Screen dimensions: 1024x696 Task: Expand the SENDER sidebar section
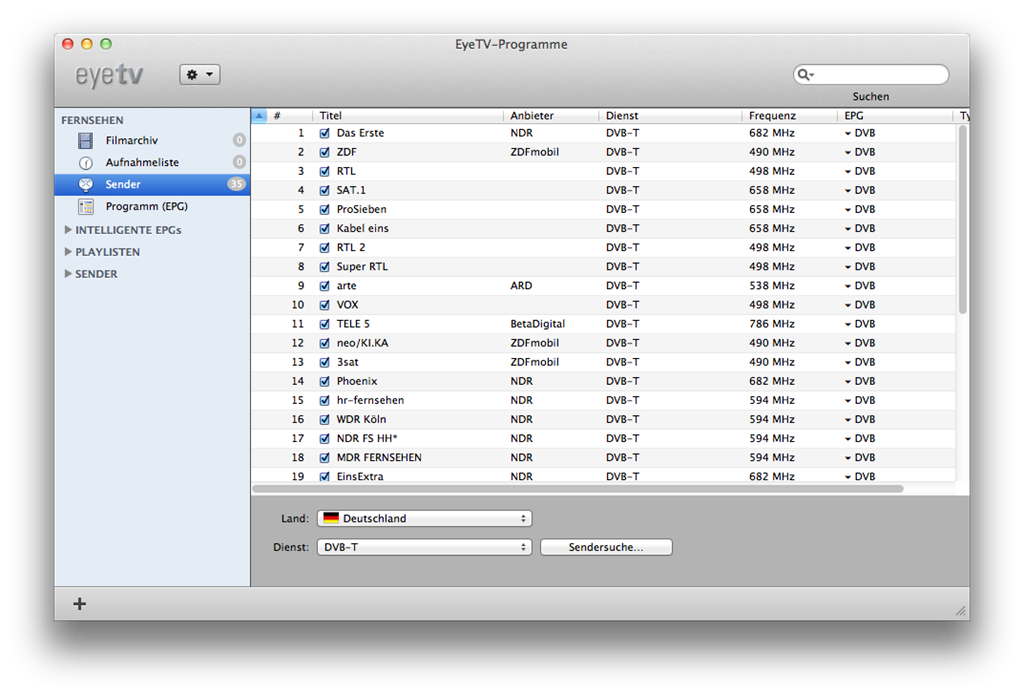click(x=68, y=274)
